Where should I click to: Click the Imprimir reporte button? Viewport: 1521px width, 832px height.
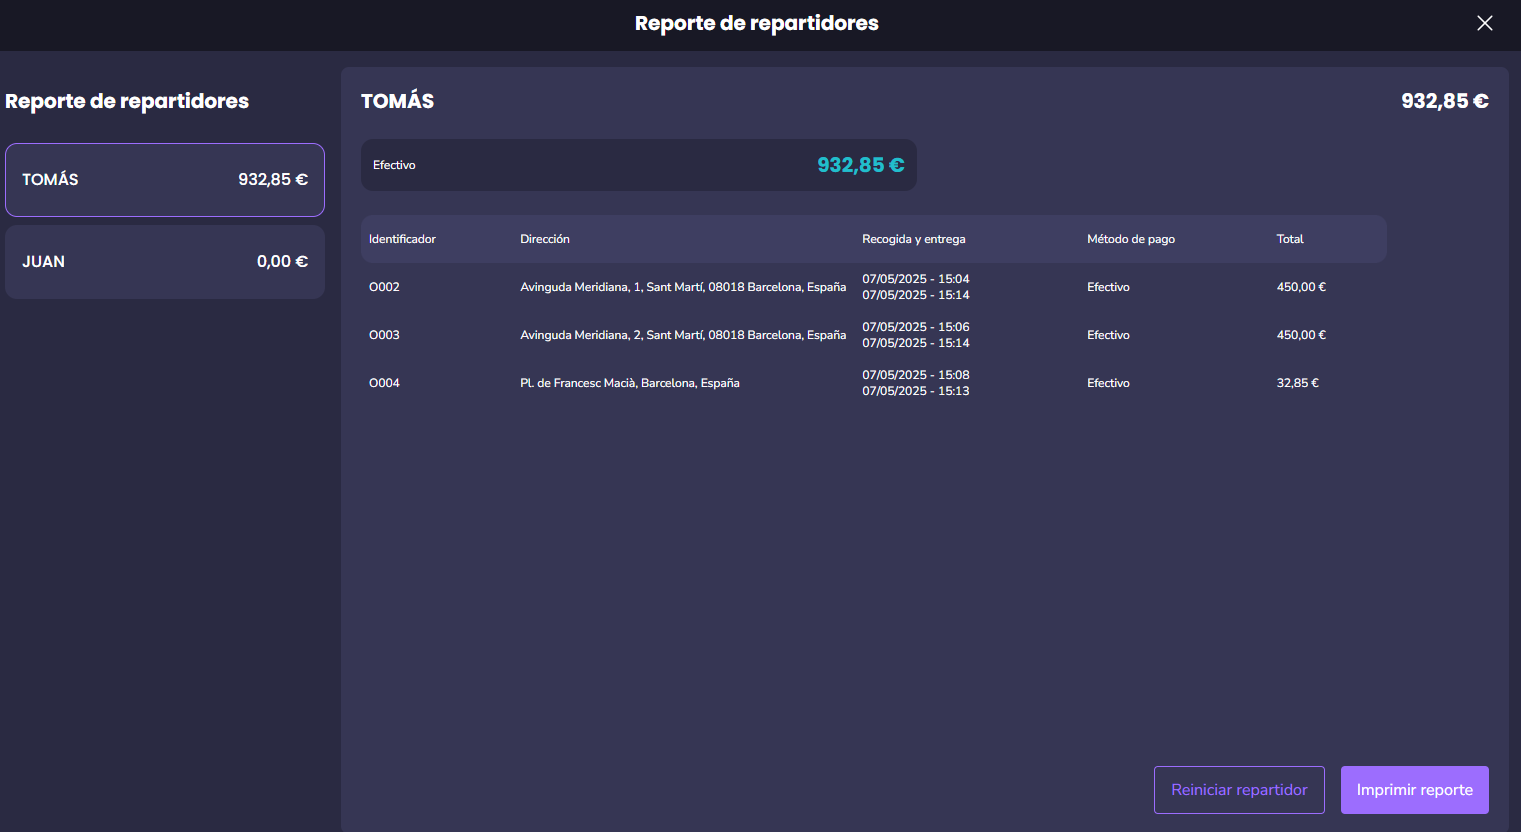[x=1414, y=790]
